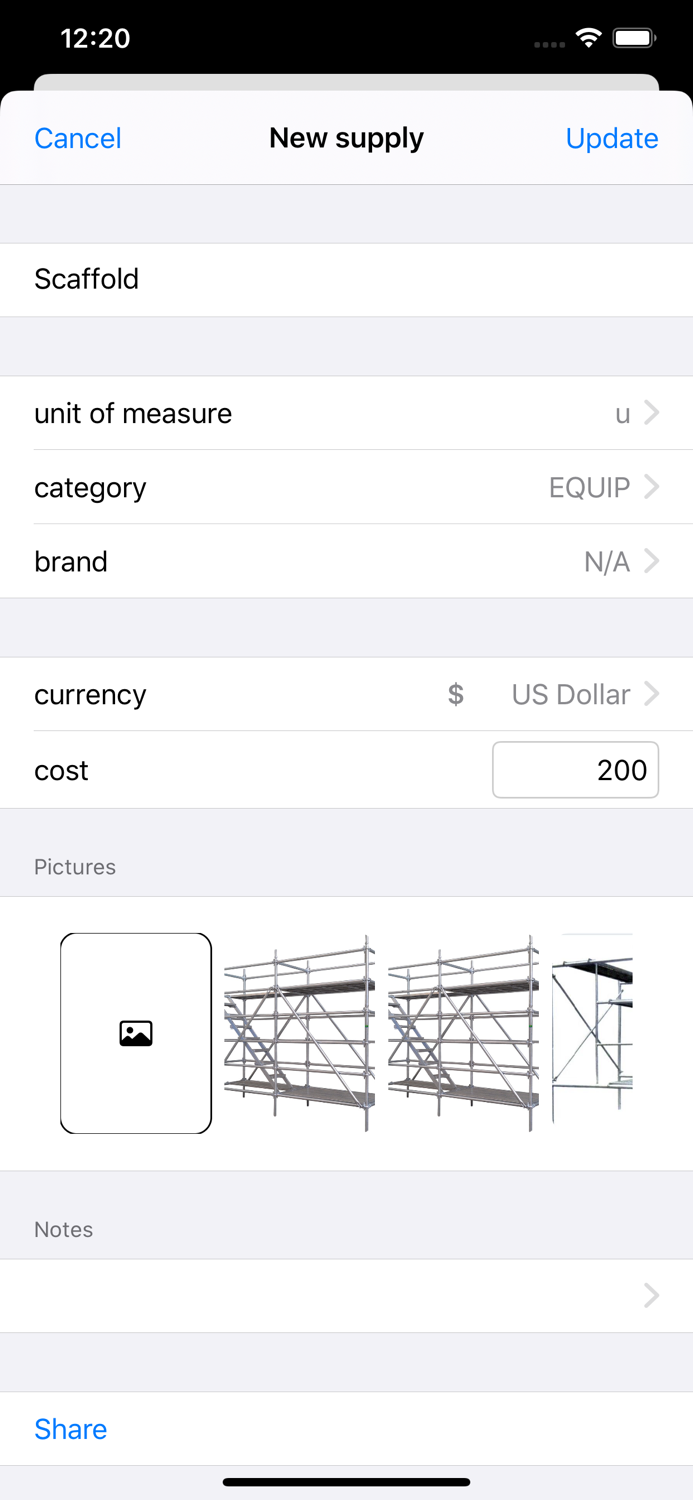Screen dimensions: 693x1500
Task: Open the US Dollar currency picker
Action: [x=346, y=694]
